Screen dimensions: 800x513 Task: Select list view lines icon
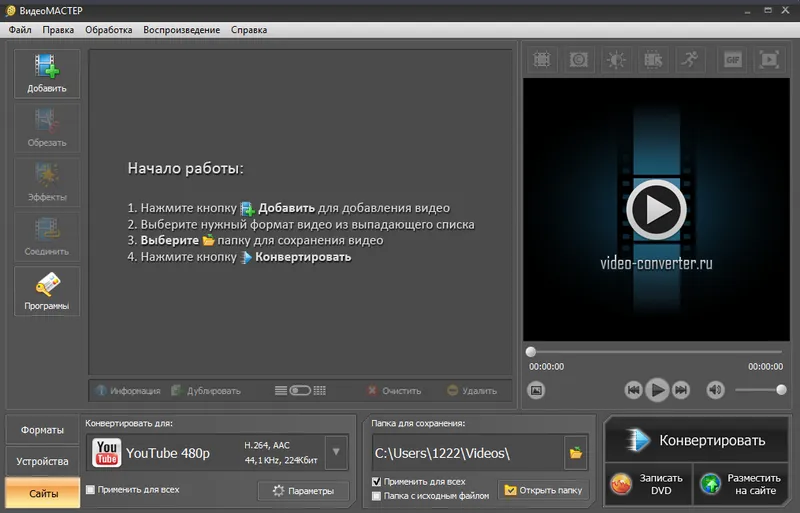click(x=281, y=390)
